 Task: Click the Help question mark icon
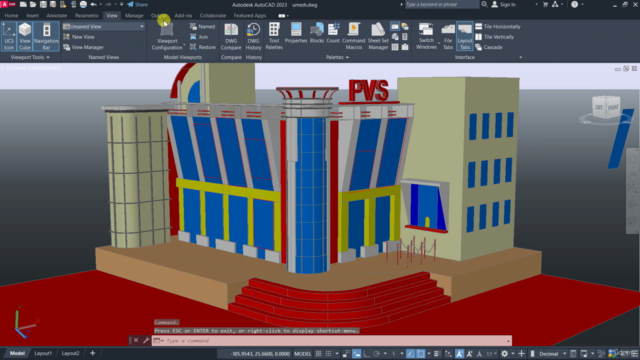coord(575,4)
